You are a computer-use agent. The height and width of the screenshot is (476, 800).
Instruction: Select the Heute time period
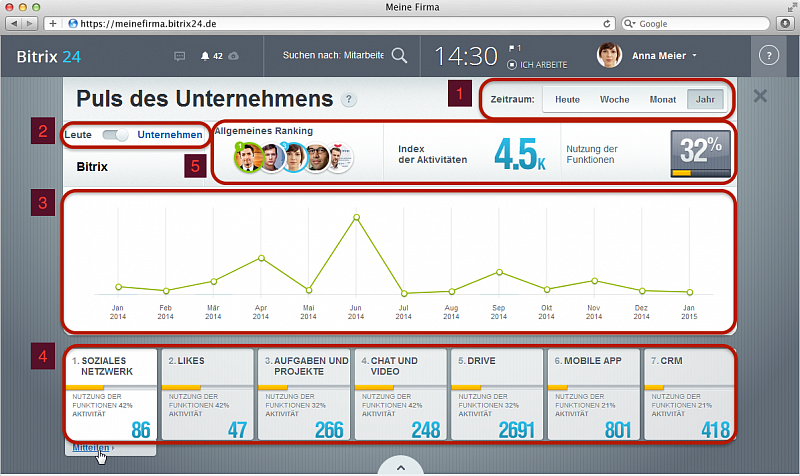tap(567, 99)
